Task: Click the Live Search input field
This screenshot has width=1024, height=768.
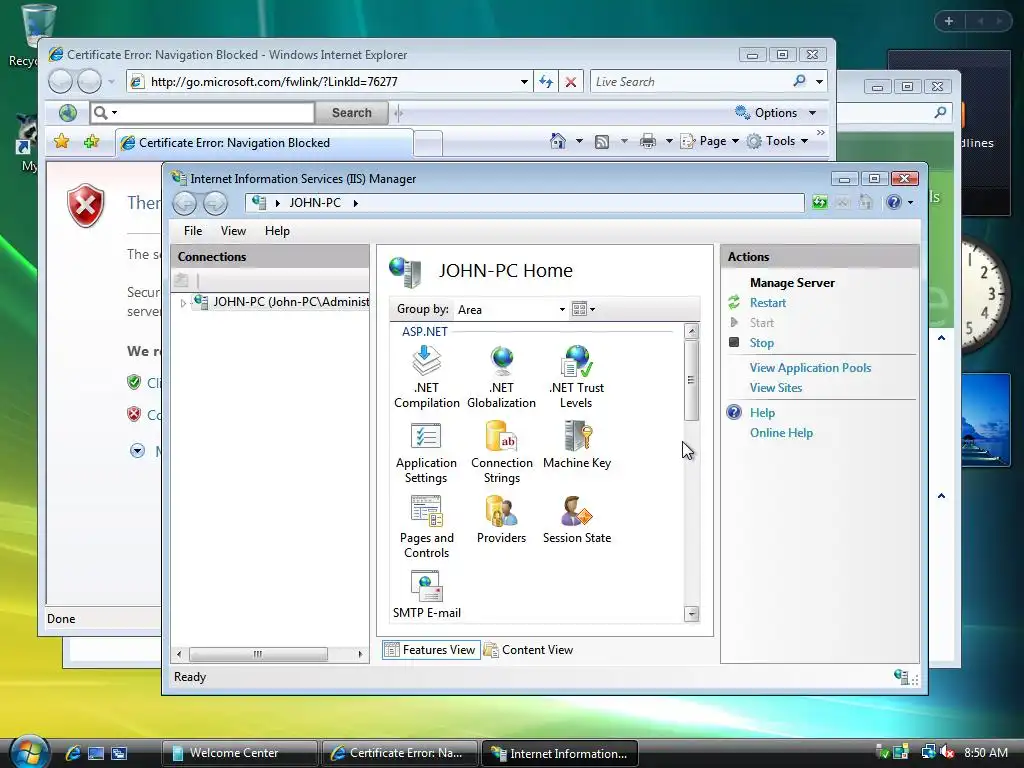Action: click(x=689, y=82)
